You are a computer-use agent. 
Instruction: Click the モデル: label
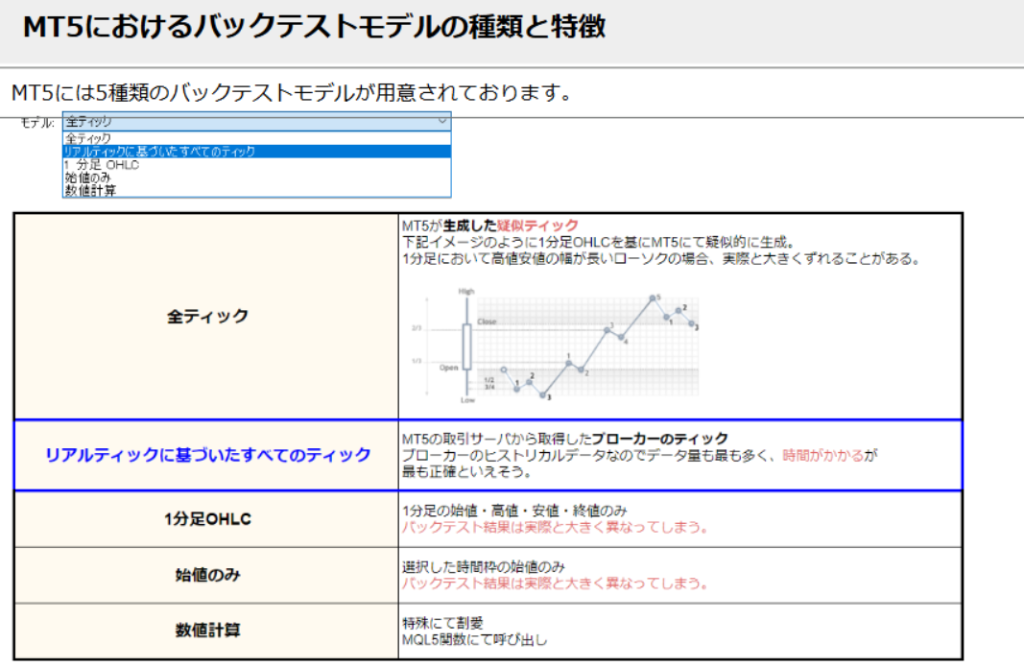[38, 123]
